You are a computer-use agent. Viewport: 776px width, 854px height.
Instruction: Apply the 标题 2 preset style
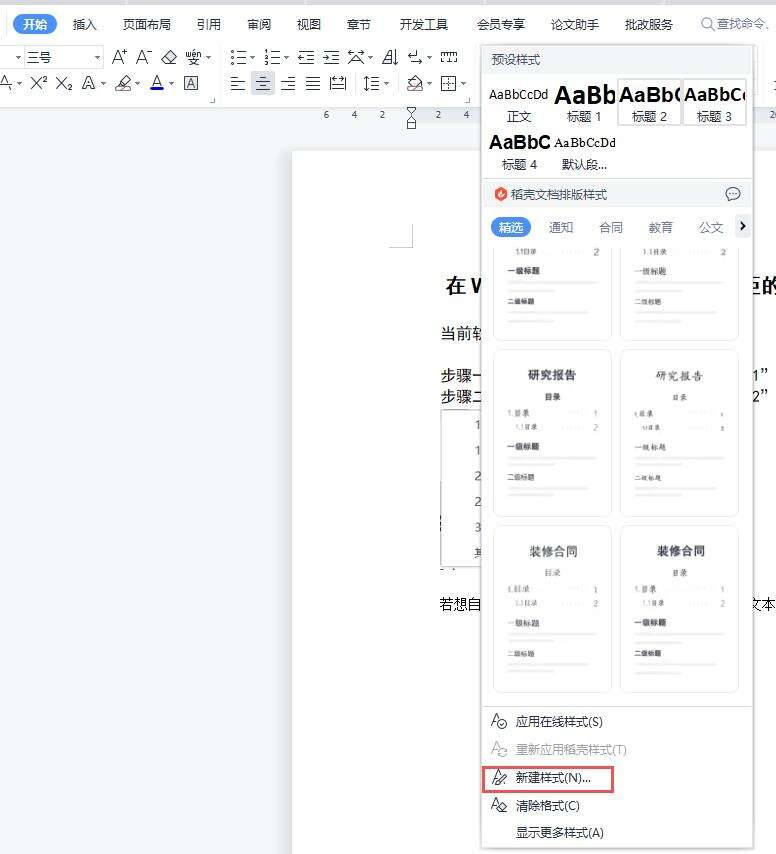[x=649, y=104]
